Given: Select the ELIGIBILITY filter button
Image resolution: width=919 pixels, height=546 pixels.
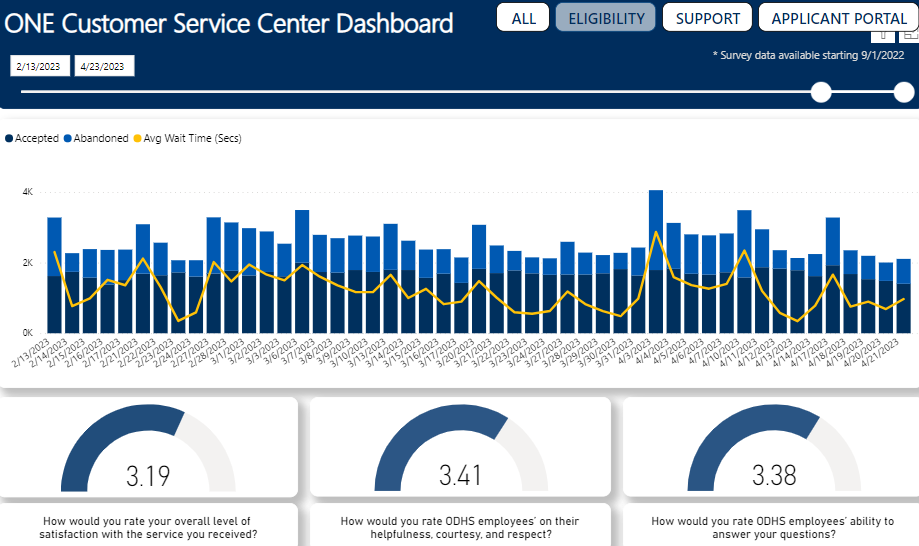Looking at the screenshot, I should click(605, 18).
